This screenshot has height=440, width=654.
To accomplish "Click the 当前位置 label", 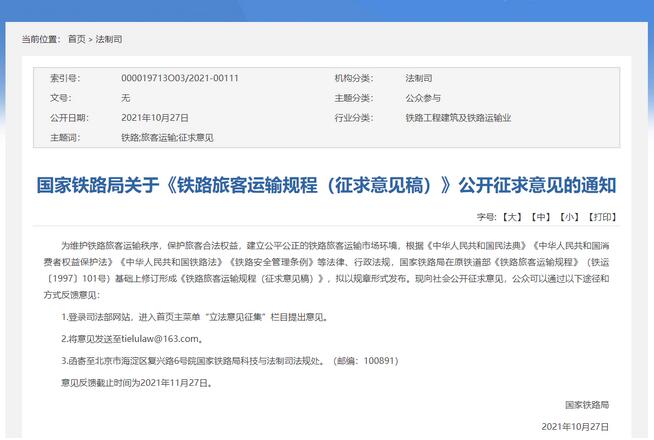I will click(x=40, y=39).
